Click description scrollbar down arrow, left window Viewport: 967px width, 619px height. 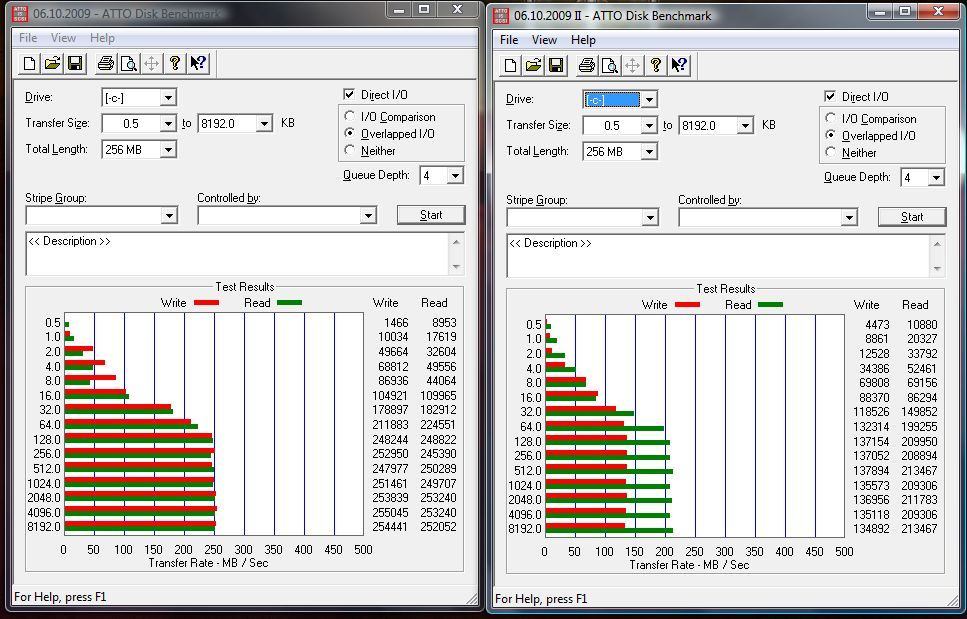click(x=456, y=267)
